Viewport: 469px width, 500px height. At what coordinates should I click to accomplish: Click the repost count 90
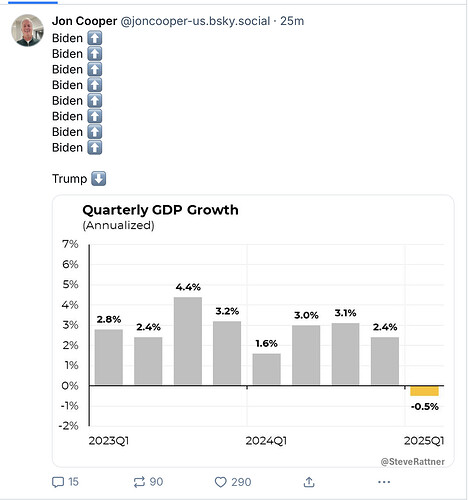click(x=156, y=482)
